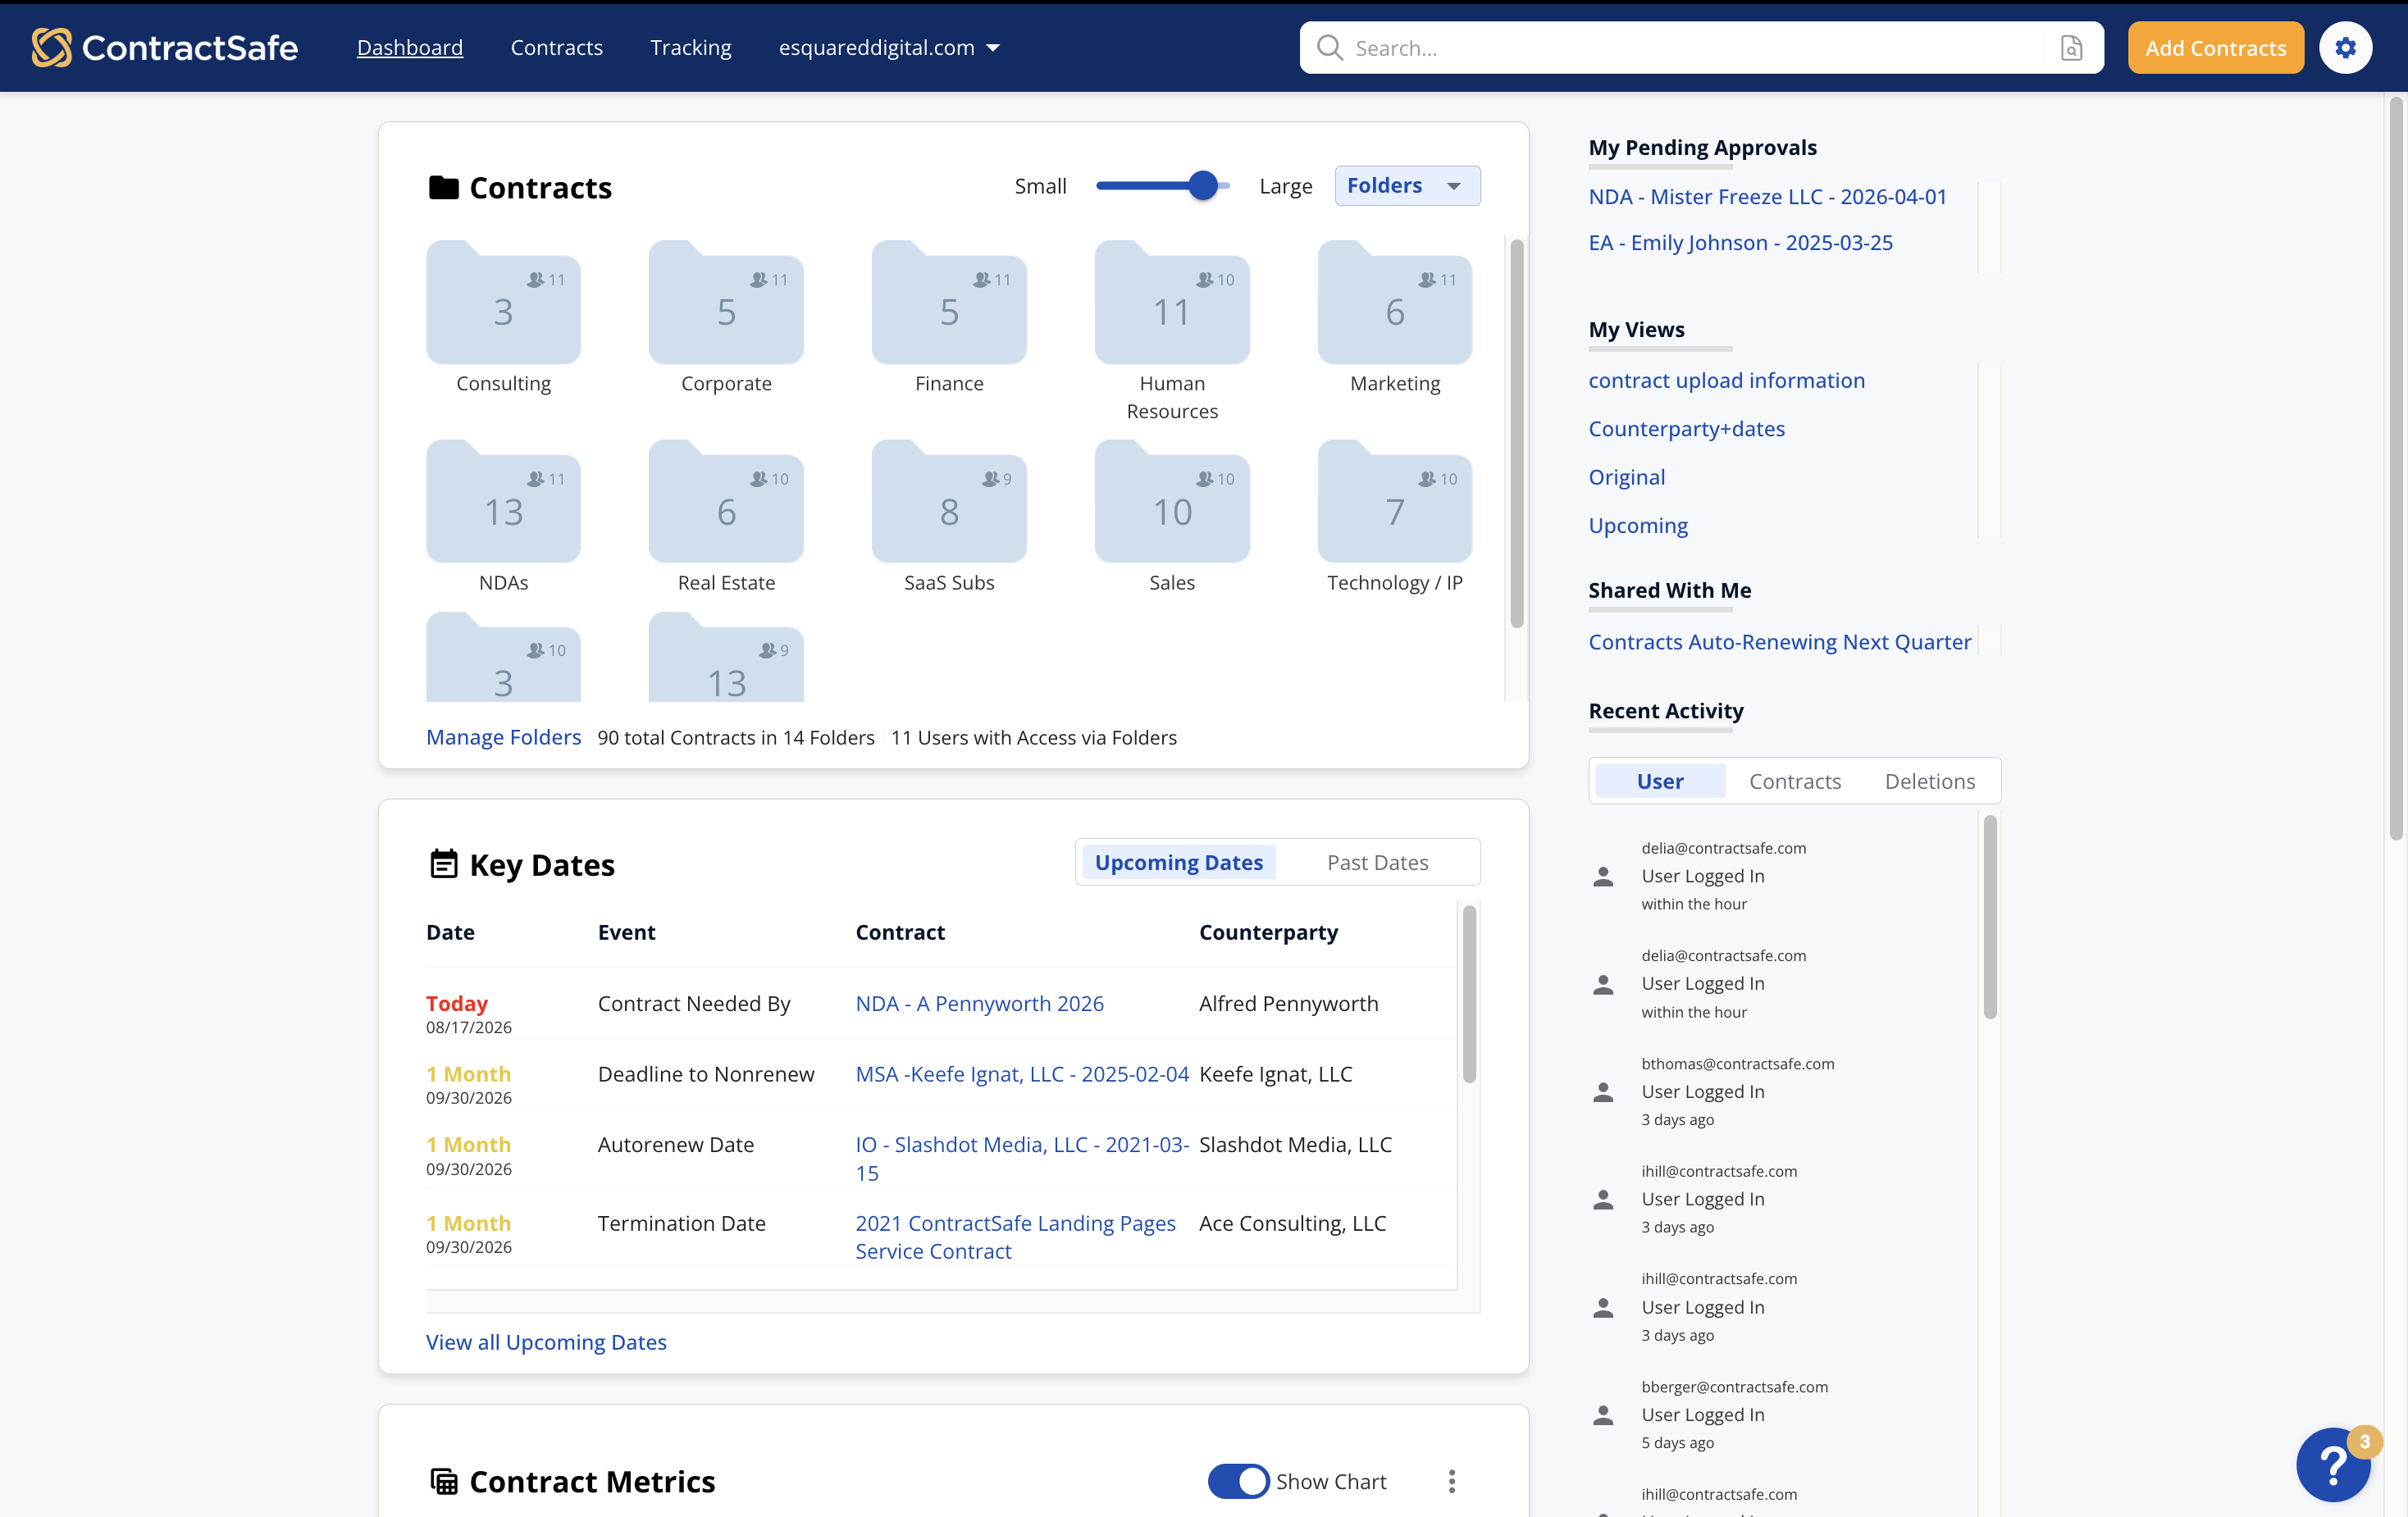Click the Recent Activity scrollbar
This screenshot has height=1517, width=2408.
1990,917
